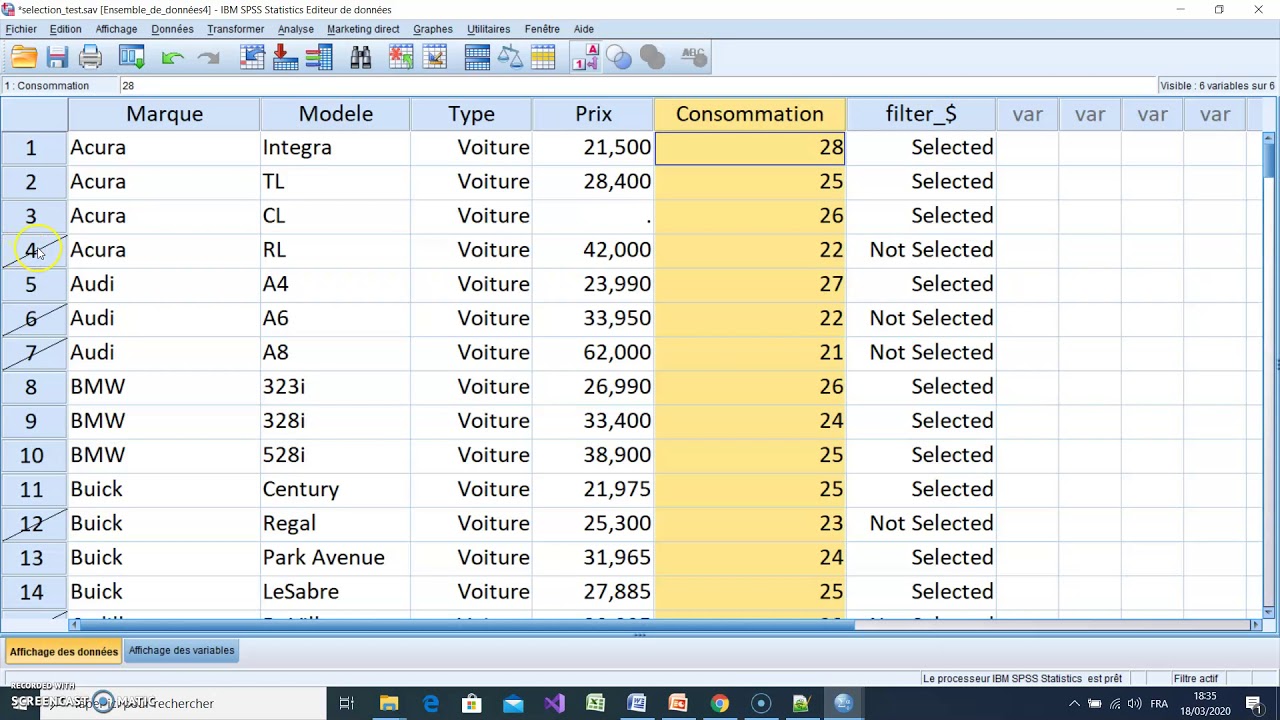1280x720 pixels.
Task: Open Excel from the taskbar
Action: (595, 704)
